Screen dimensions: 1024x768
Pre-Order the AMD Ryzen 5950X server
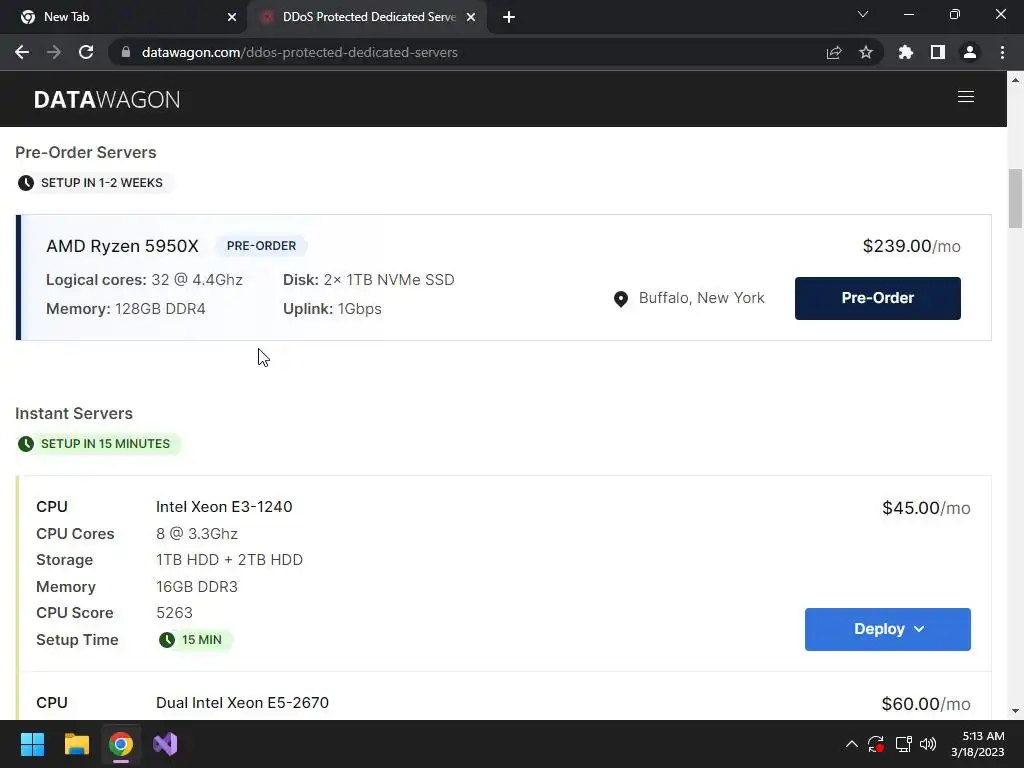coord(878,298)
